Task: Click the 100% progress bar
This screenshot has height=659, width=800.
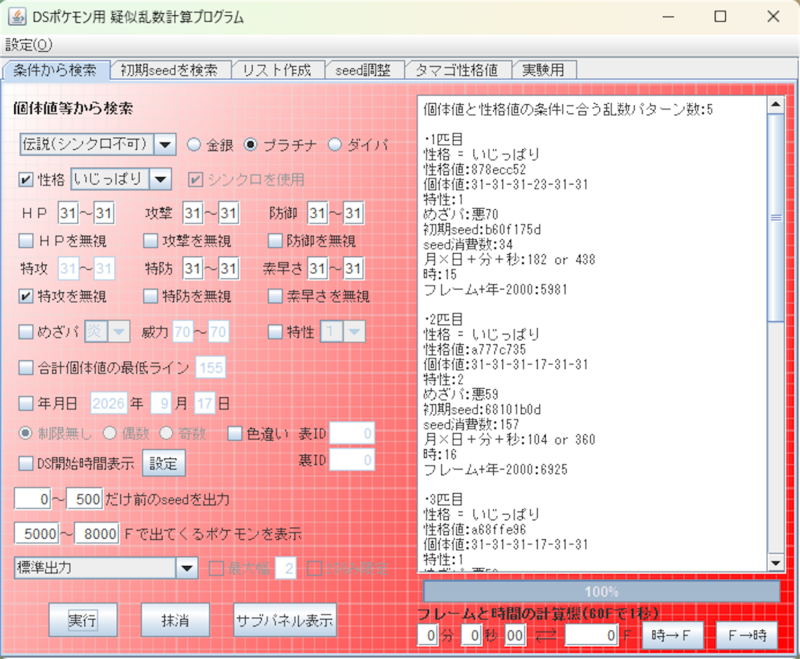Action: pos(602,592)
